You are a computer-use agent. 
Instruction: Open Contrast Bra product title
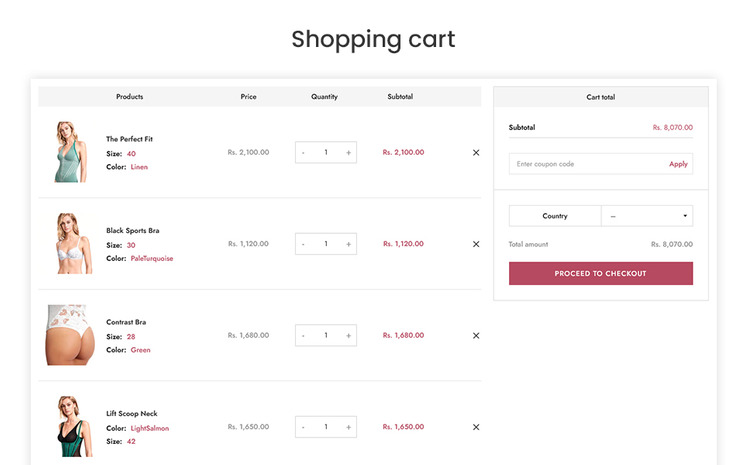(x=126, y=322)
